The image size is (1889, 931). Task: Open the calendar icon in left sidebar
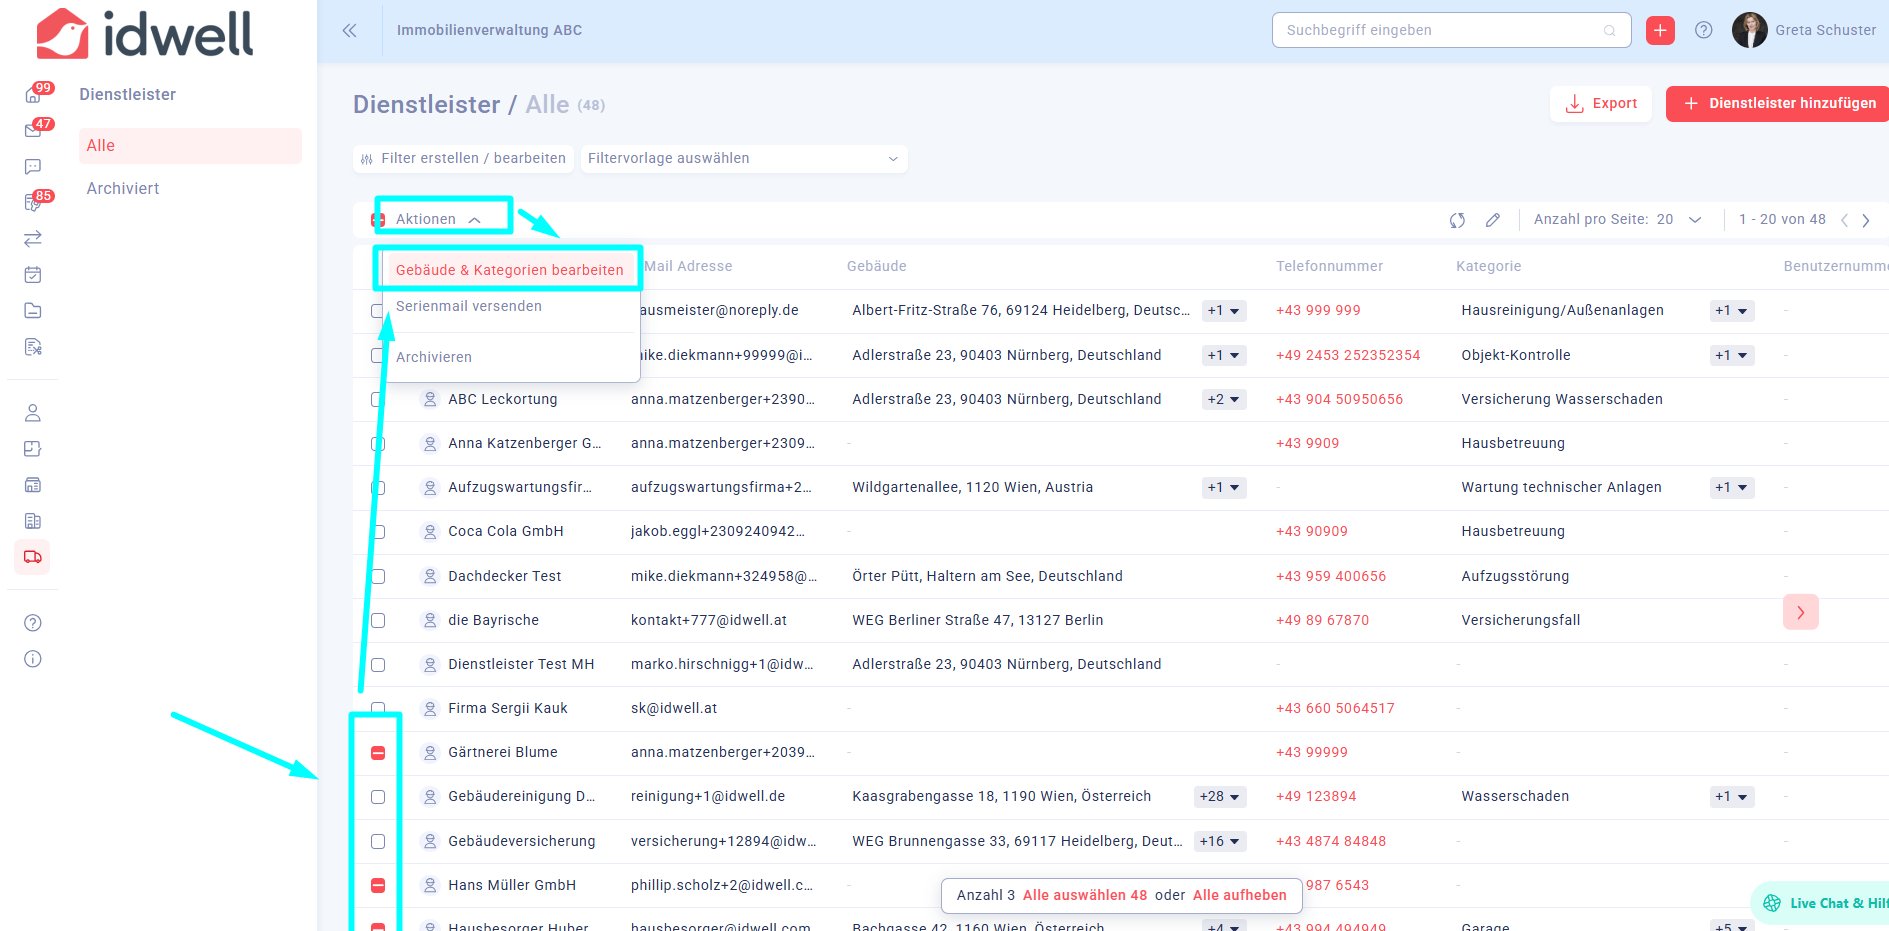pyautogui.click(x=33, y=275)
